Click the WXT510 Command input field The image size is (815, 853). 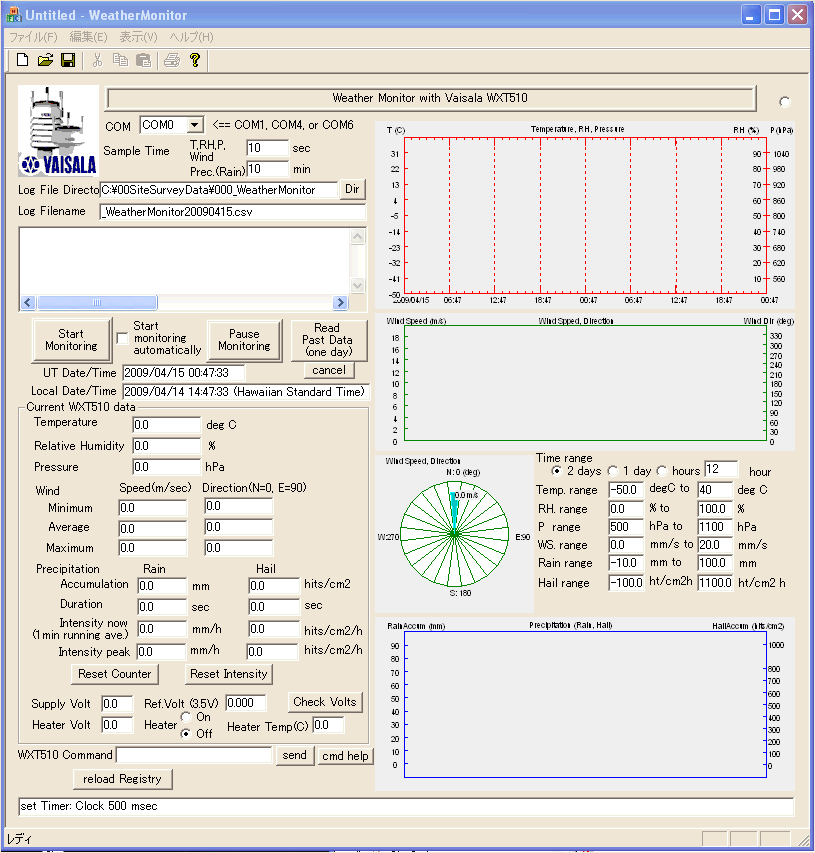pyautogui.click(x=194, y=756)
